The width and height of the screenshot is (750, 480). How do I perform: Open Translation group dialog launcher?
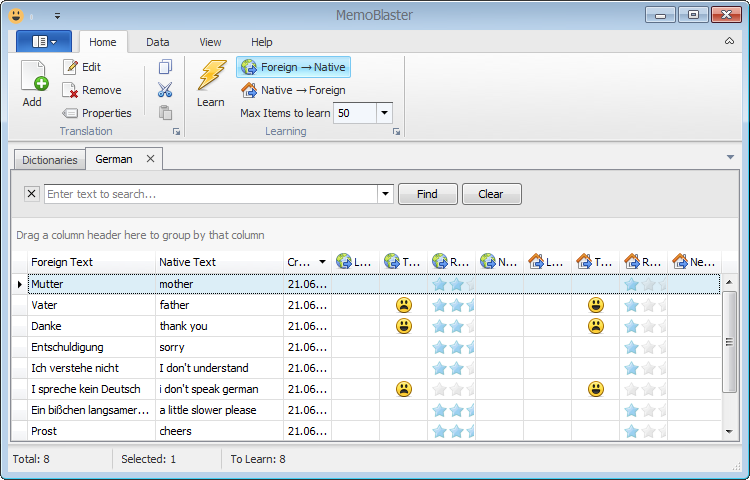tap(176, 131)
